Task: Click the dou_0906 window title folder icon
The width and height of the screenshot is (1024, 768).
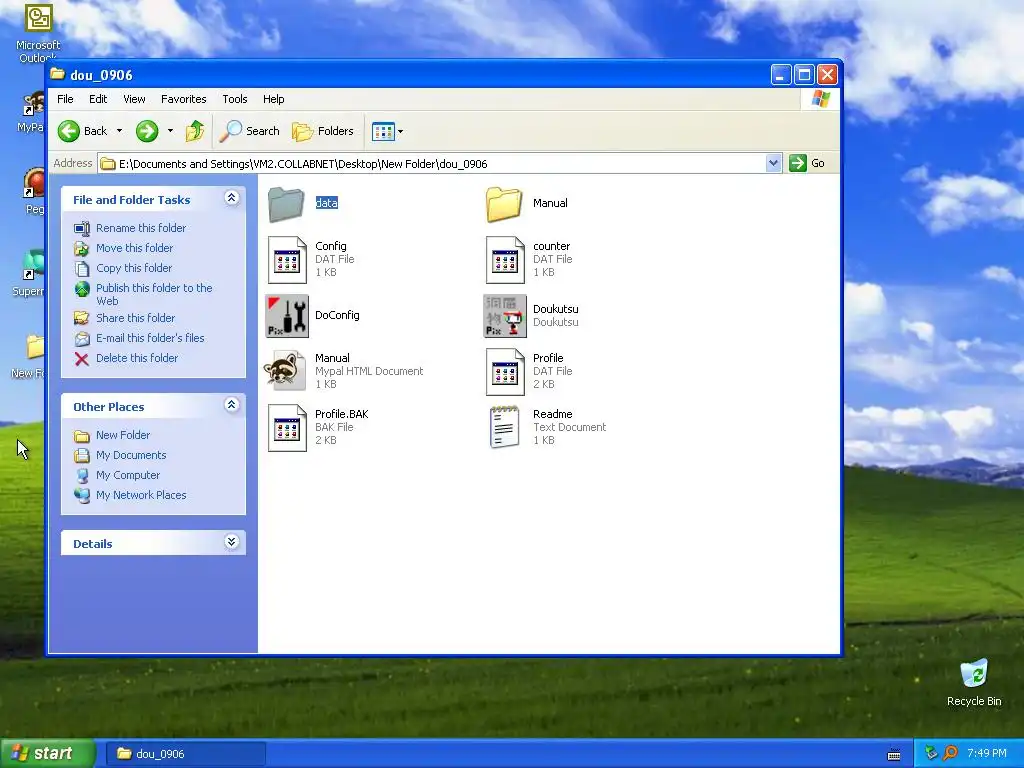Action: (x=58, y=74)
